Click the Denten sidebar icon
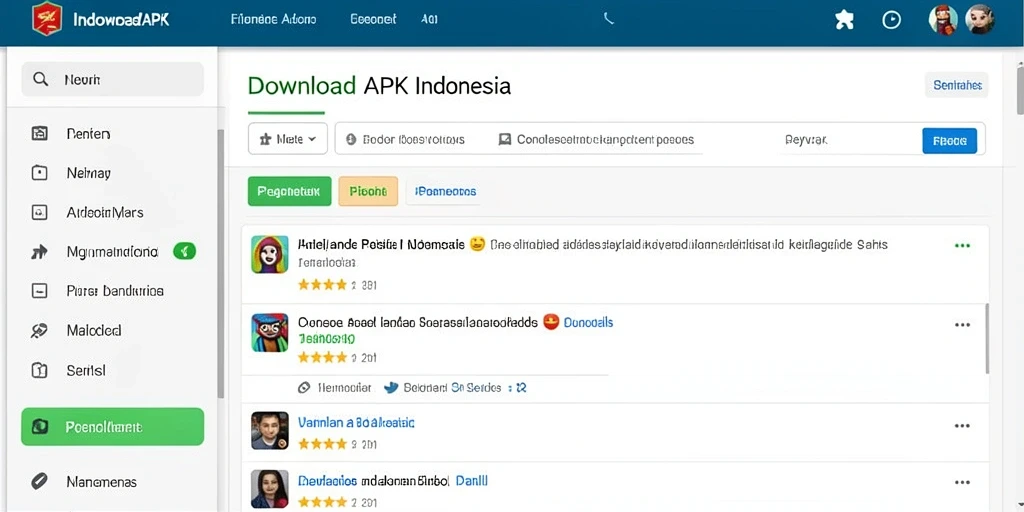The width and height of the screenshot is (1024, 512). [40, 134]
